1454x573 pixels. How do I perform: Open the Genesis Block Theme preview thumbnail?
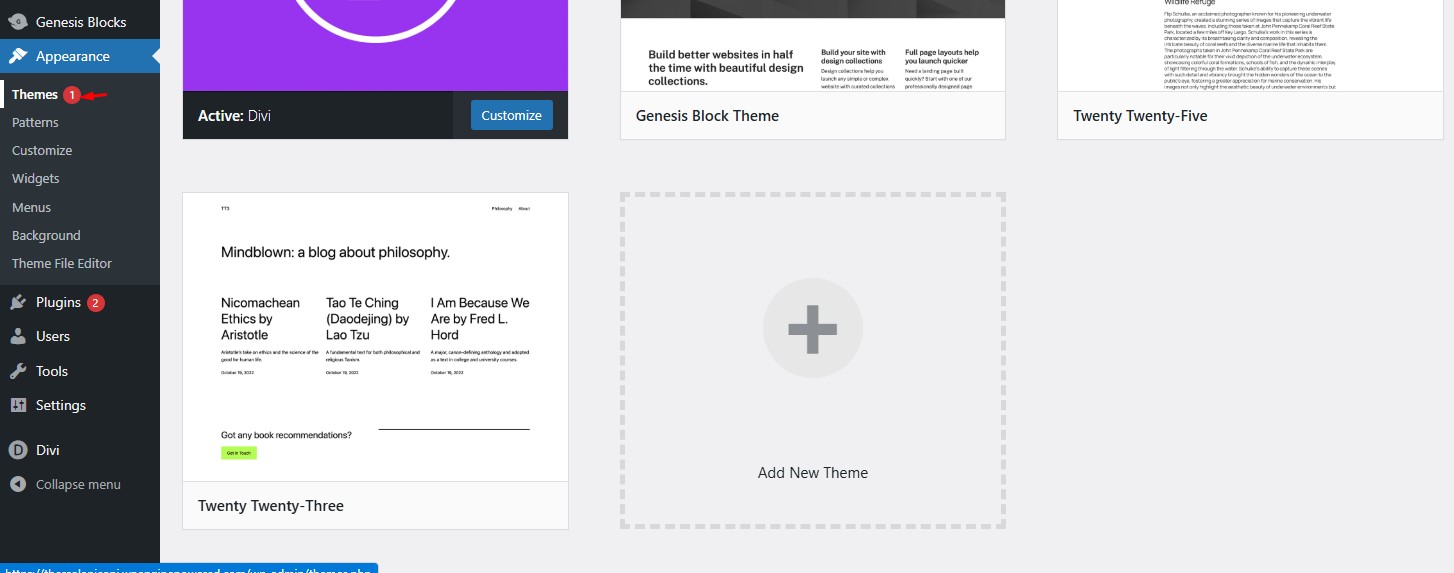point(812,45)
